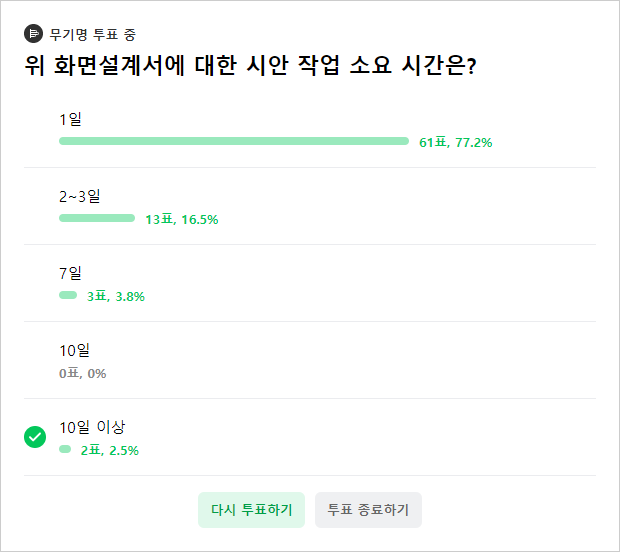Select the 1일 poll option
Screen dimensions: 620x552
click(x=70, y=119)
